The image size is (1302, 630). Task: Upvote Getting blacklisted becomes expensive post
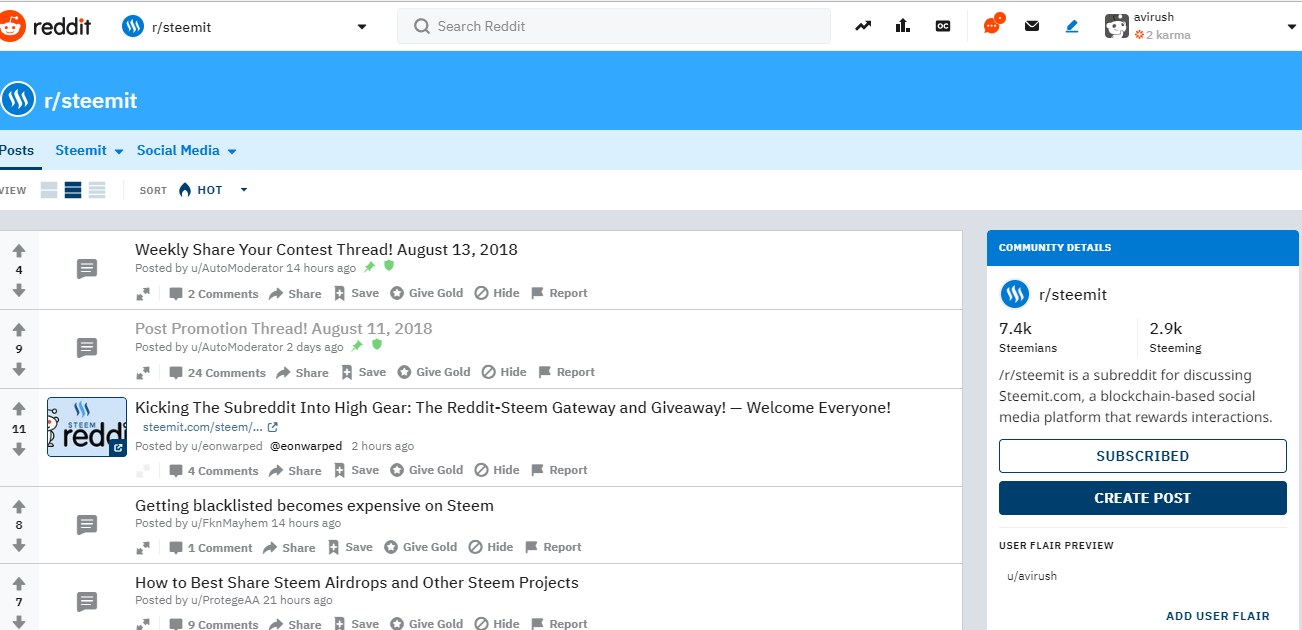click(x=18, y=507)
